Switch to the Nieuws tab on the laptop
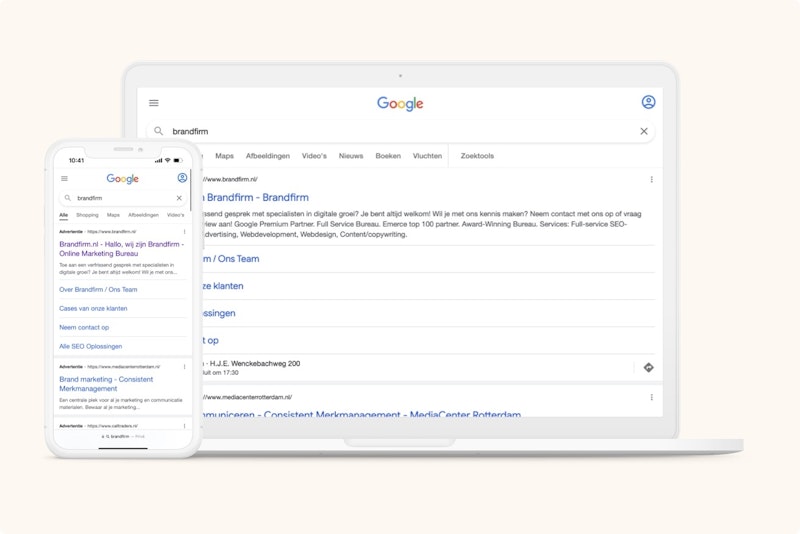 351,156
